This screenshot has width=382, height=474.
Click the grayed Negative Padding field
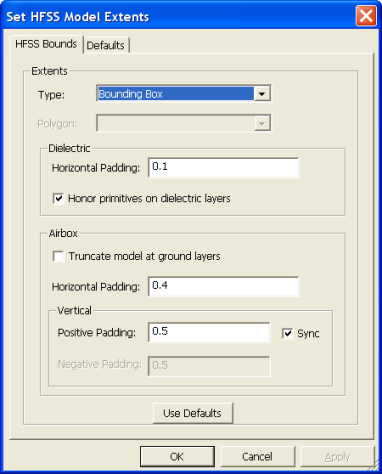[x=209, y=366]
